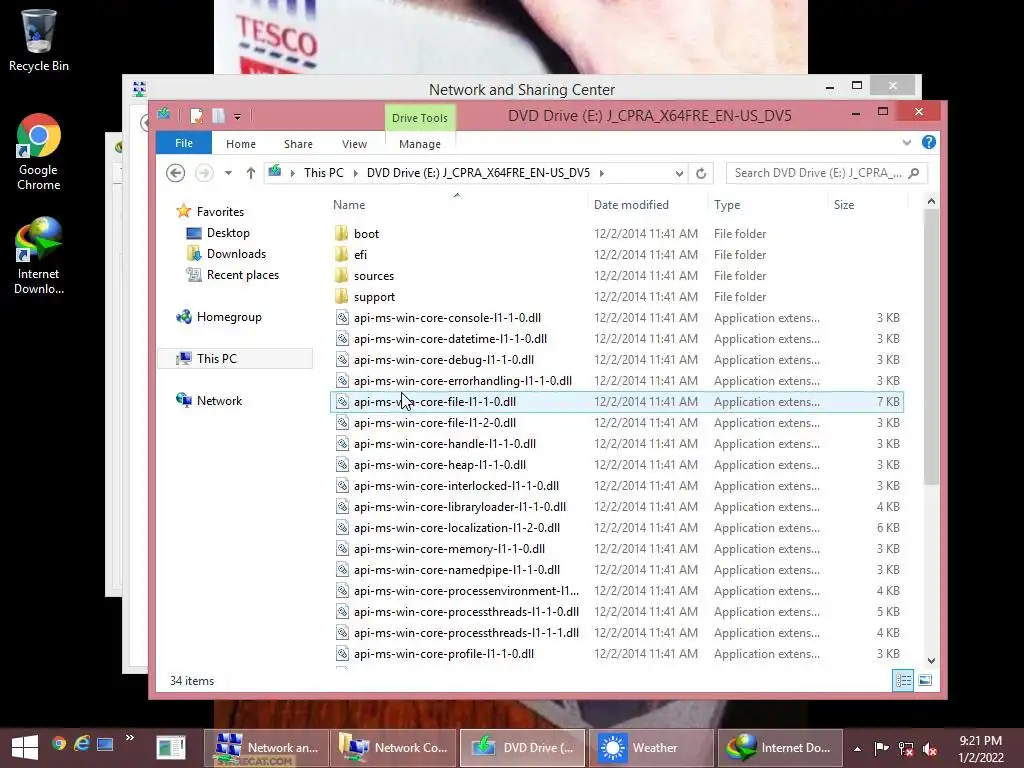Image resolution: width=1024 pixels, height=768 pixels.
Task: Select api-ms-win-core-console-l1-1-0.dll file
Action: [617, 318]
